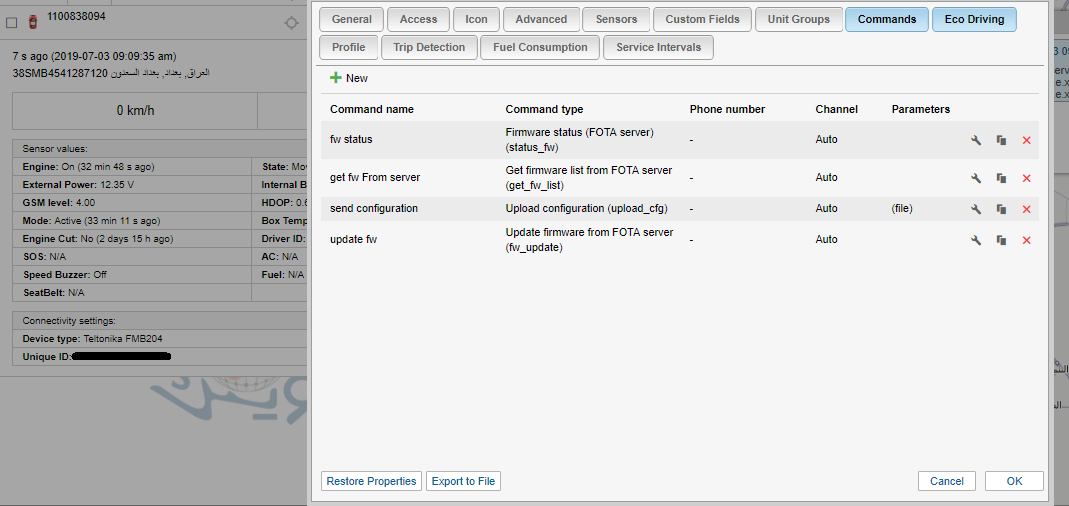This screenshot has height=506, width=1069.
Task: Delete the send configuration command
Action: click(x=1026, y=209)
